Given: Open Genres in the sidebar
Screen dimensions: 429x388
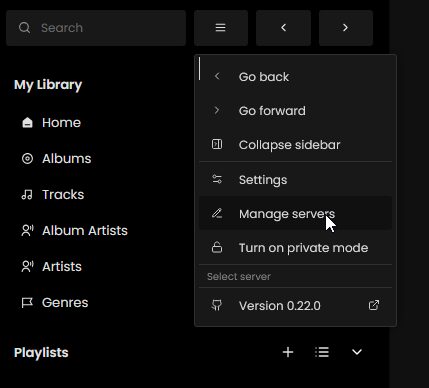Looking at the screenshot, I should pos(55,303).
